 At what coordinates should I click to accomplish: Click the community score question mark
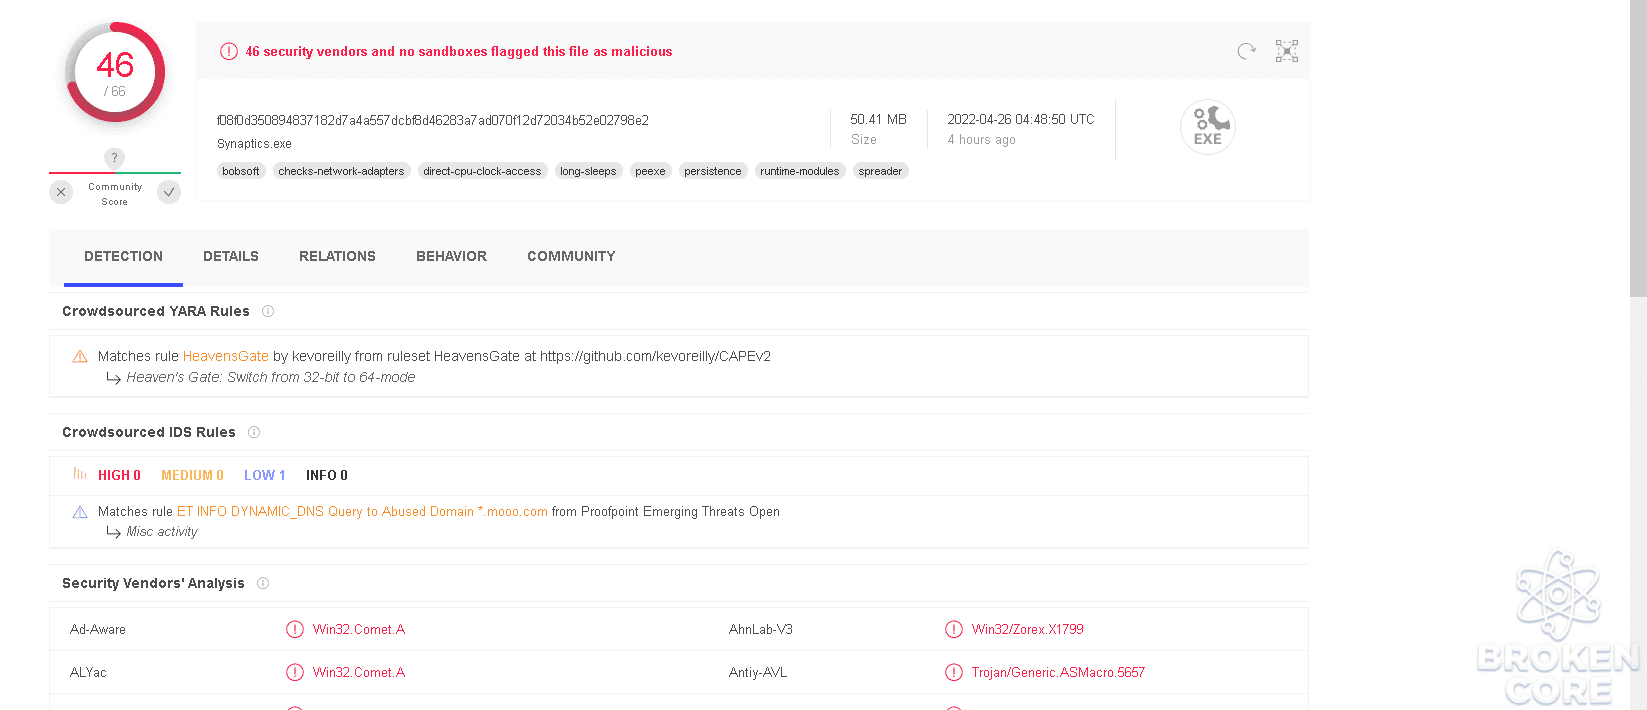114,158
